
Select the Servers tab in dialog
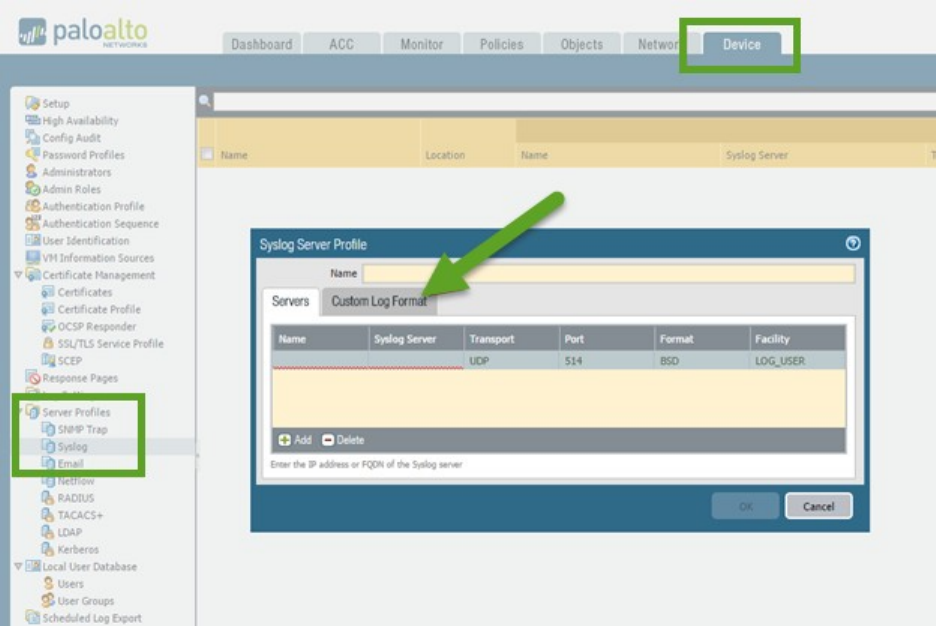291,301
